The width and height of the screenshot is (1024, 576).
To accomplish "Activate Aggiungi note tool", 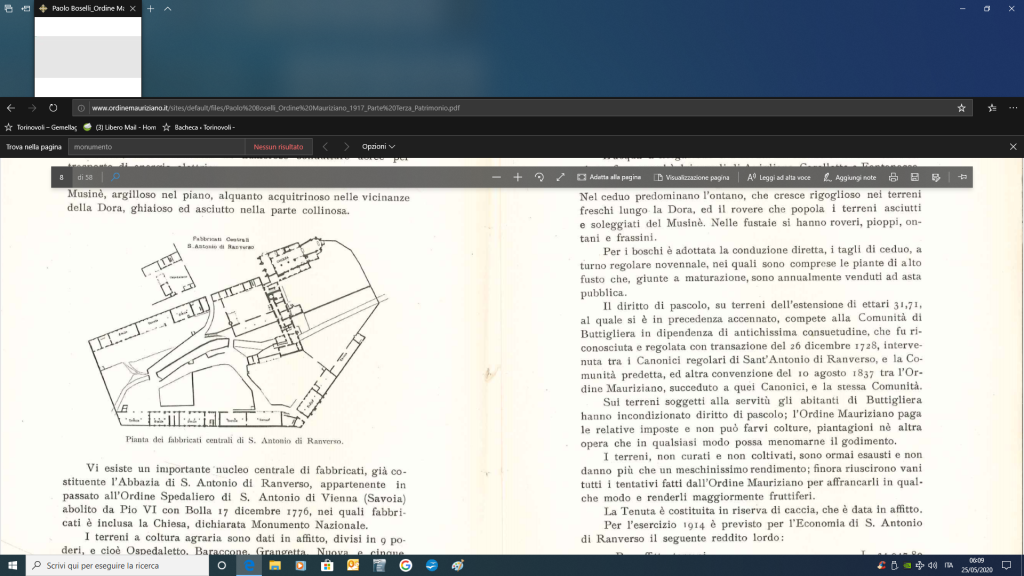I will coord(850,177).
